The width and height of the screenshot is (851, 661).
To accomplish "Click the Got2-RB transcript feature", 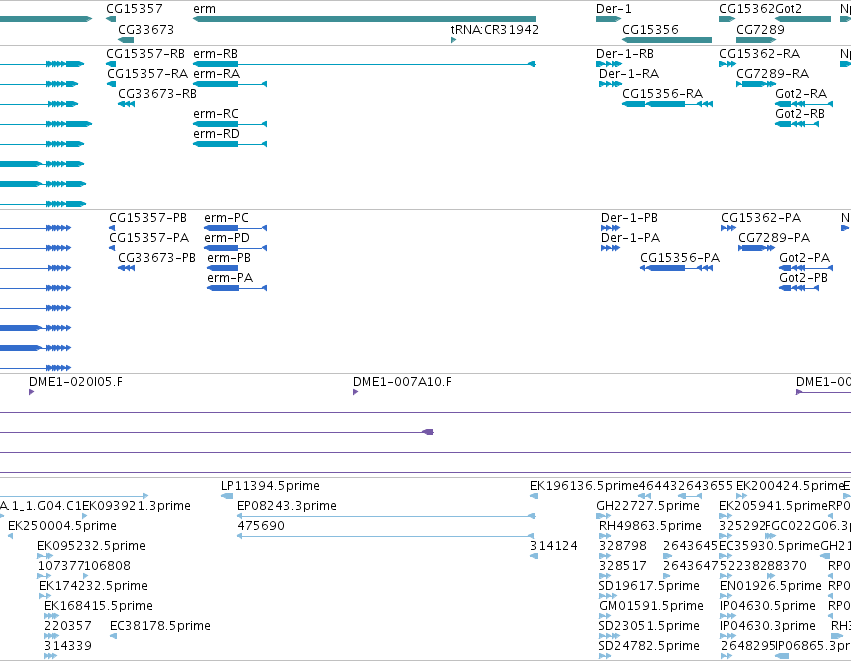I will point(797,124).
